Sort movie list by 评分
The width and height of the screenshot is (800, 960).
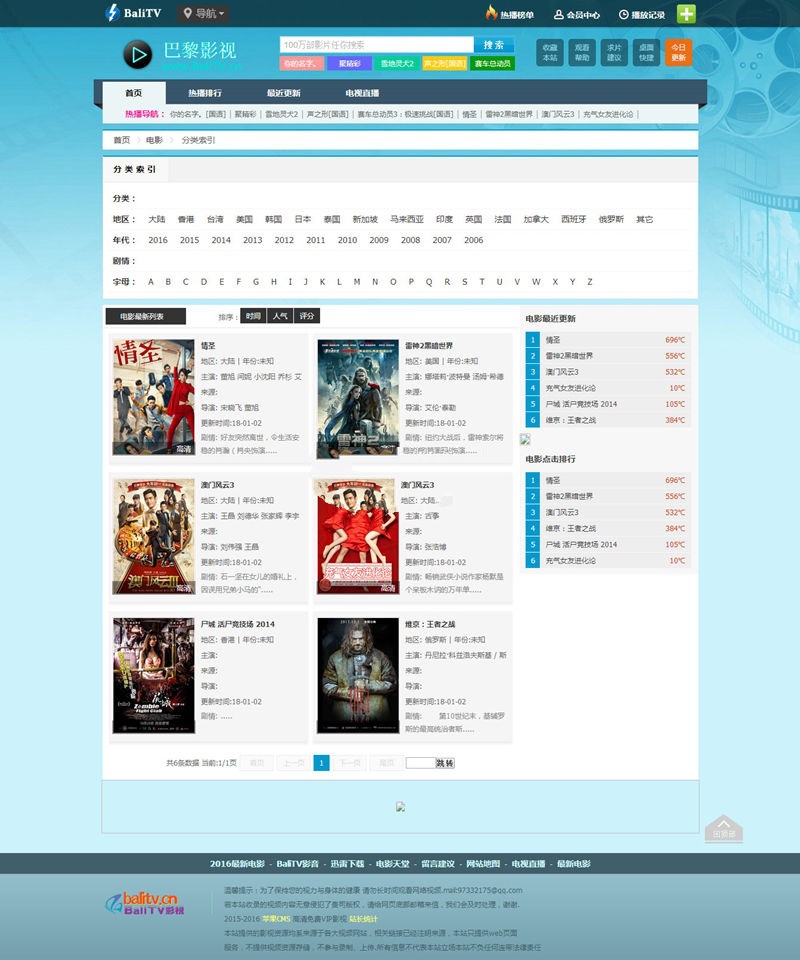click(x=307, y=316)
